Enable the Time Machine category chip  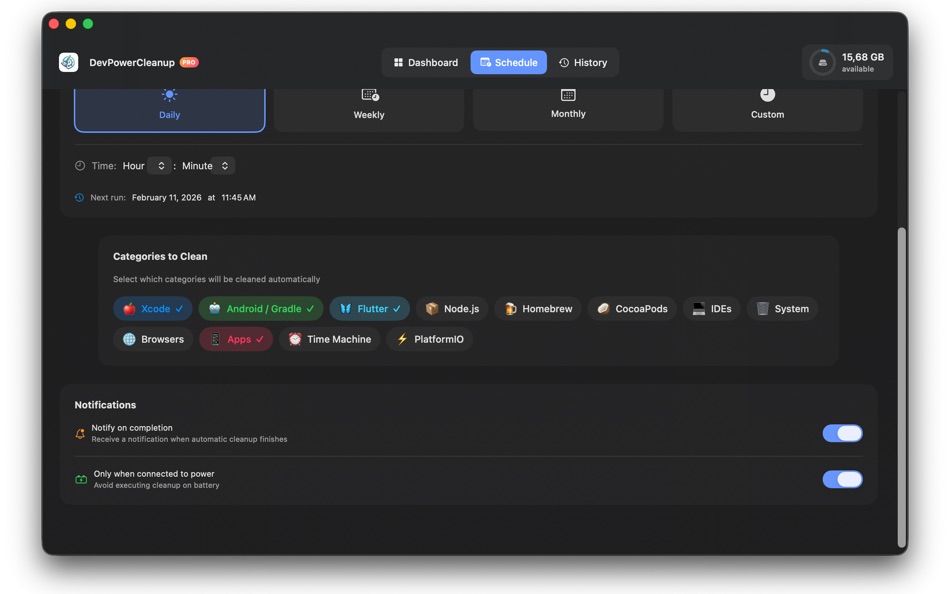330,339
